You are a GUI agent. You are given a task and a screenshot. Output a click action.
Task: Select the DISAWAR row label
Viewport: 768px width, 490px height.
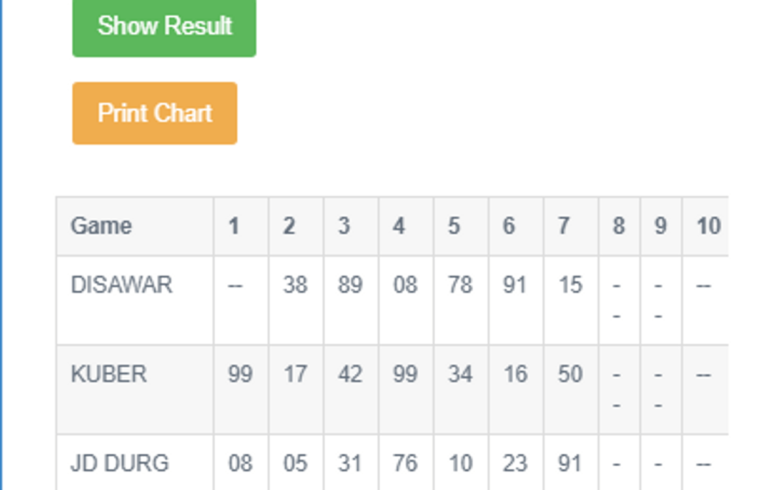tap(121, 285)
